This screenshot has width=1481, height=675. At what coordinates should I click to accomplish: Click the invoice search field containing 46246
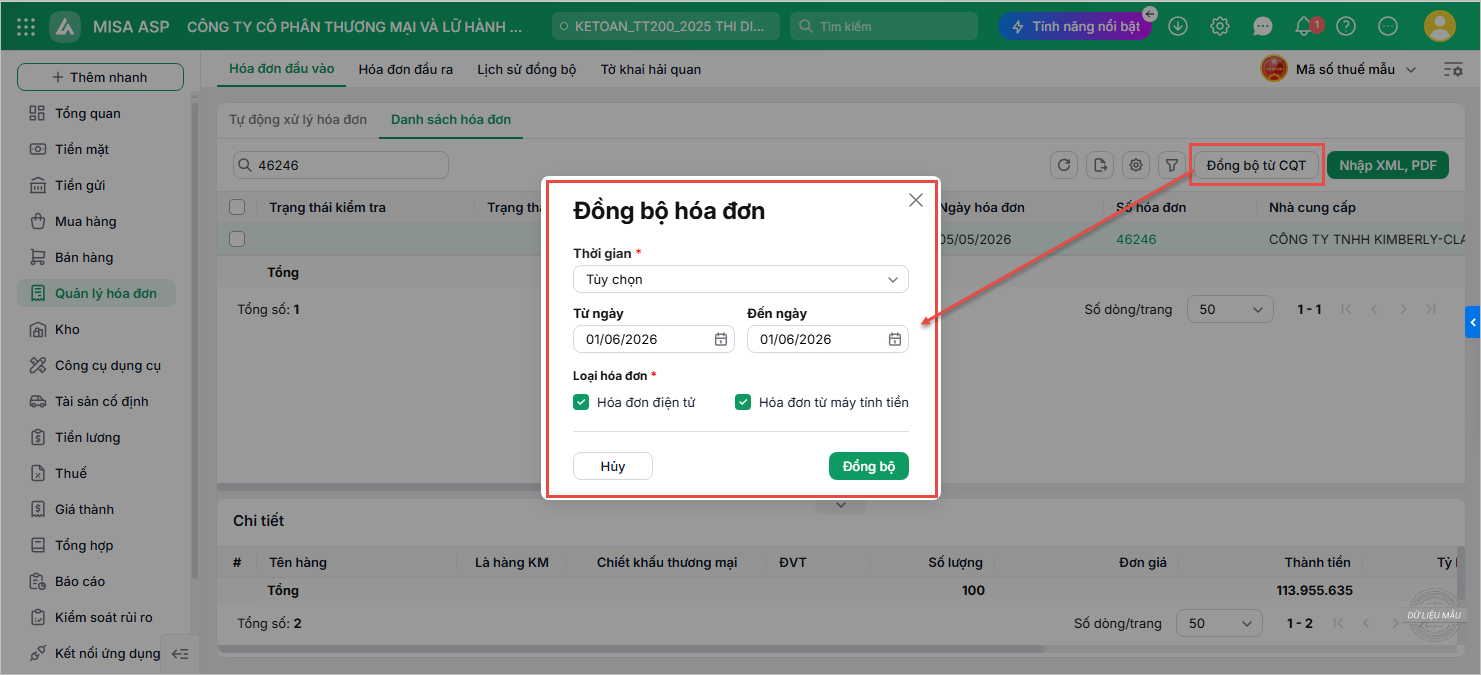[340, 165]
